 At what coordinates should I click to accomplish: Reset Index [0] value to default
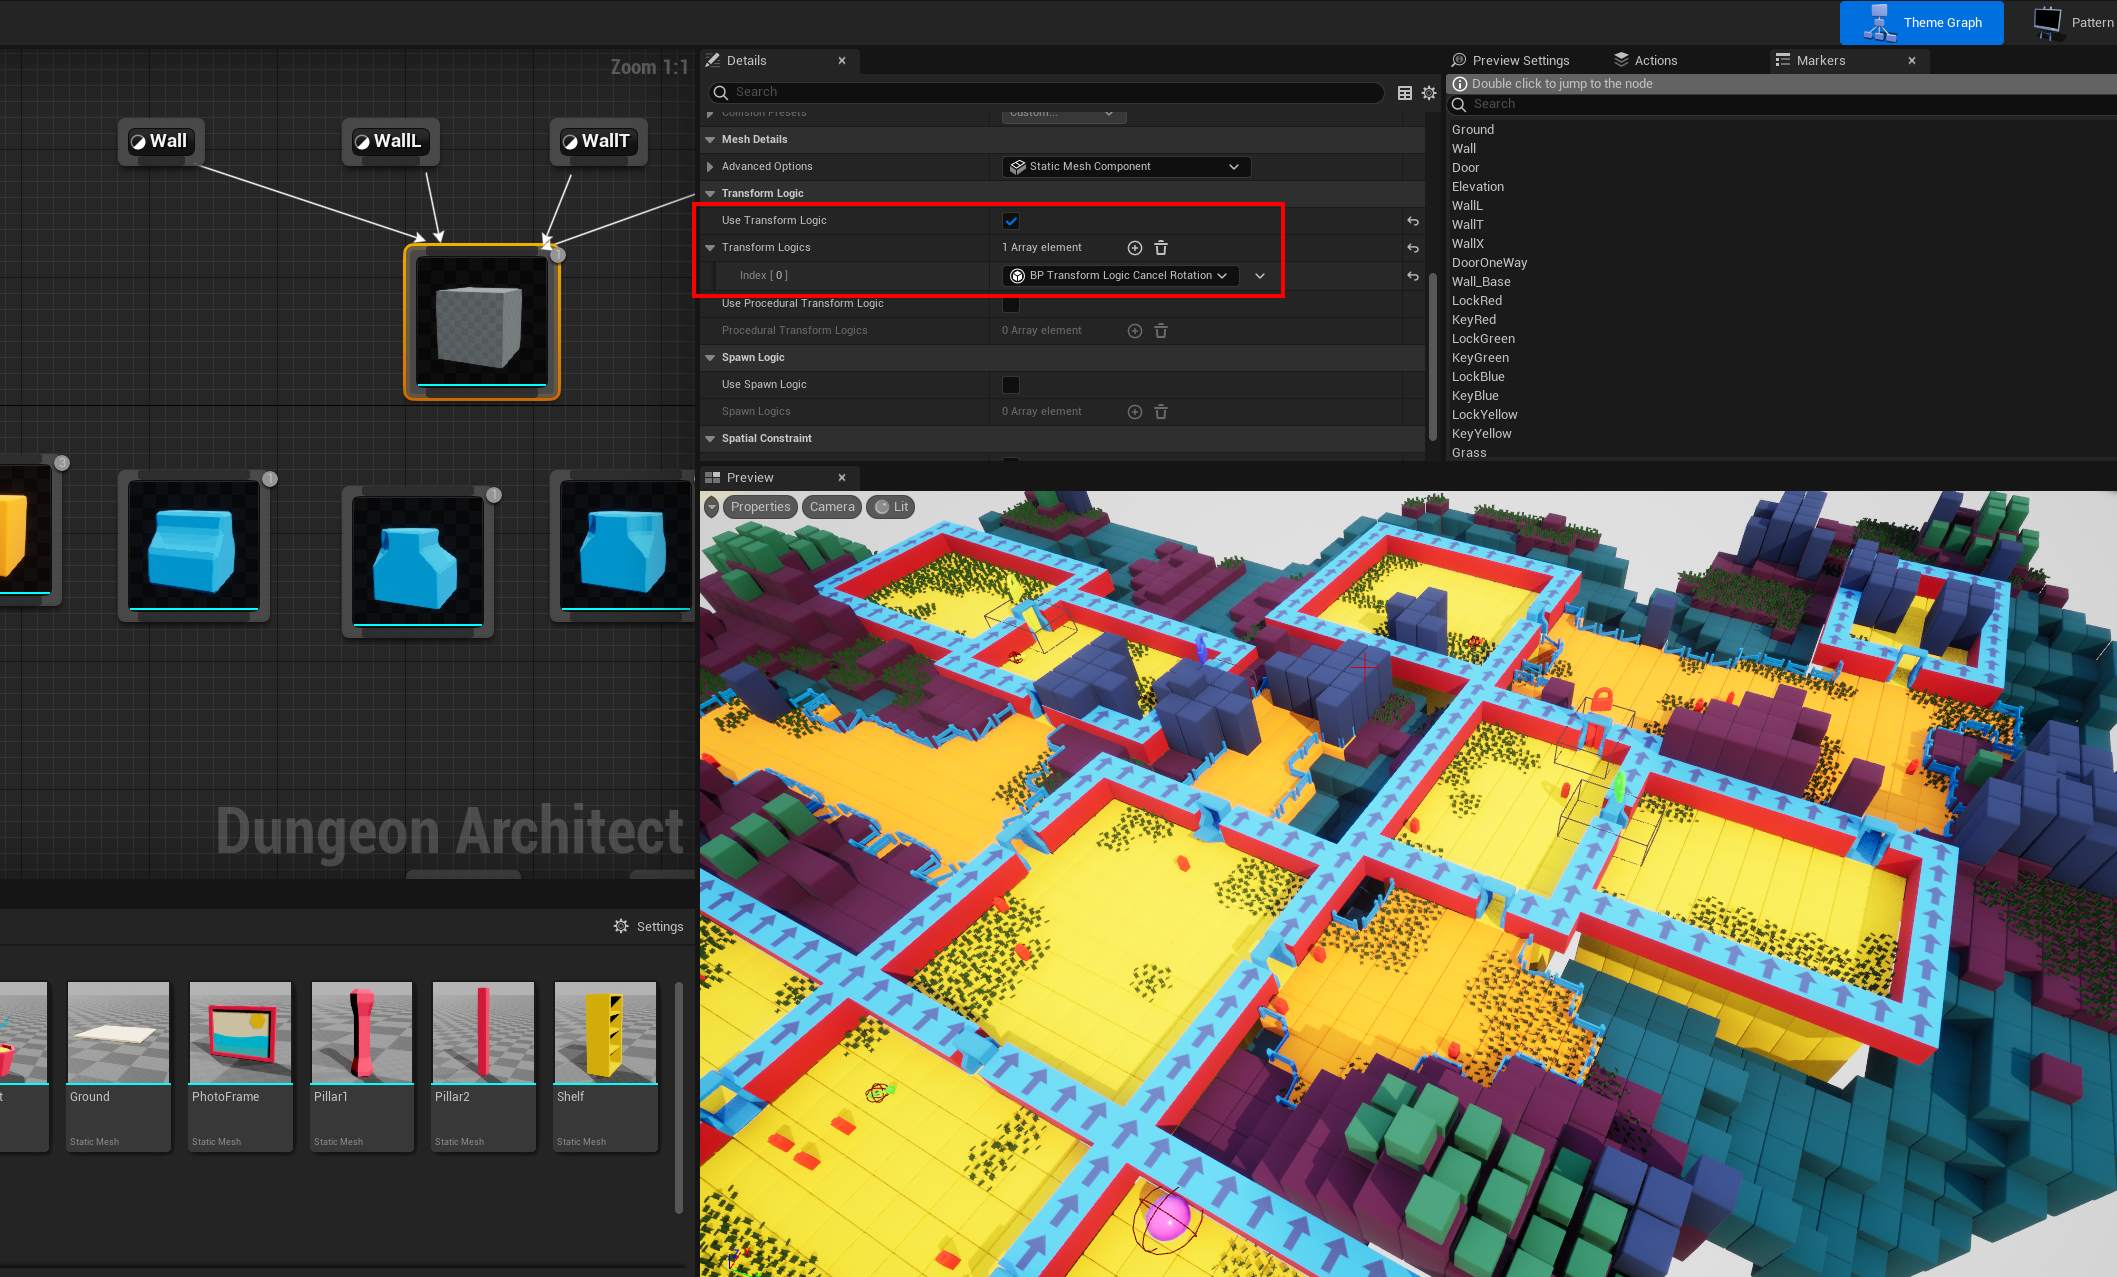[x=1413, y=276]
